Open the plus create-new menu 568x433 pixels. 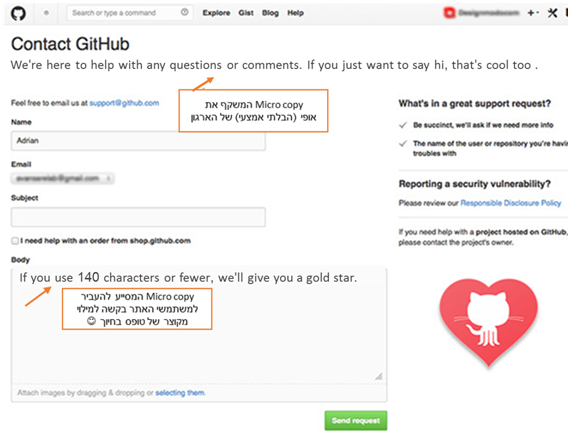pyautogui.click(x=533, y=13)
